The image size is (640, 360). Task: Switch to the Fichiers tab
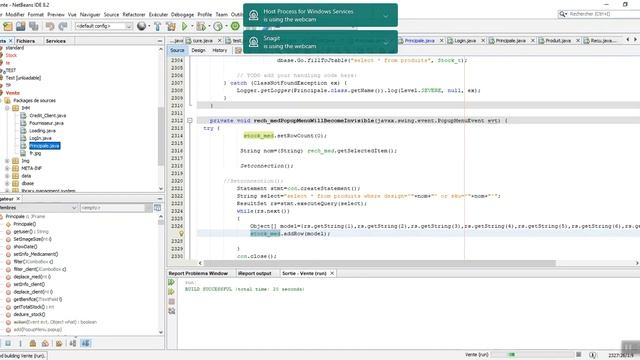[x=26, y=41]
